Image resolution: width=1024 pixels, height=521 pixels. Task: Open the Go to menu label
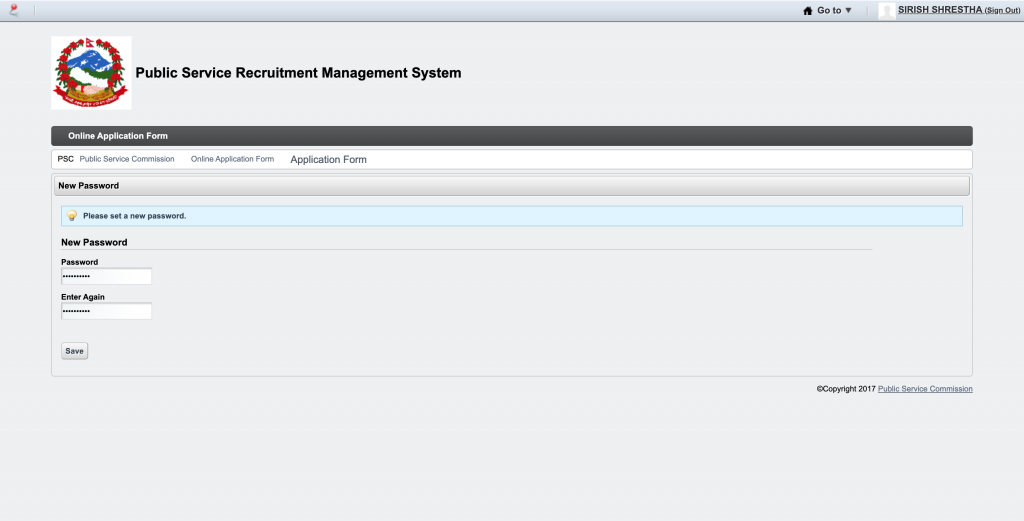pos(829,11)
